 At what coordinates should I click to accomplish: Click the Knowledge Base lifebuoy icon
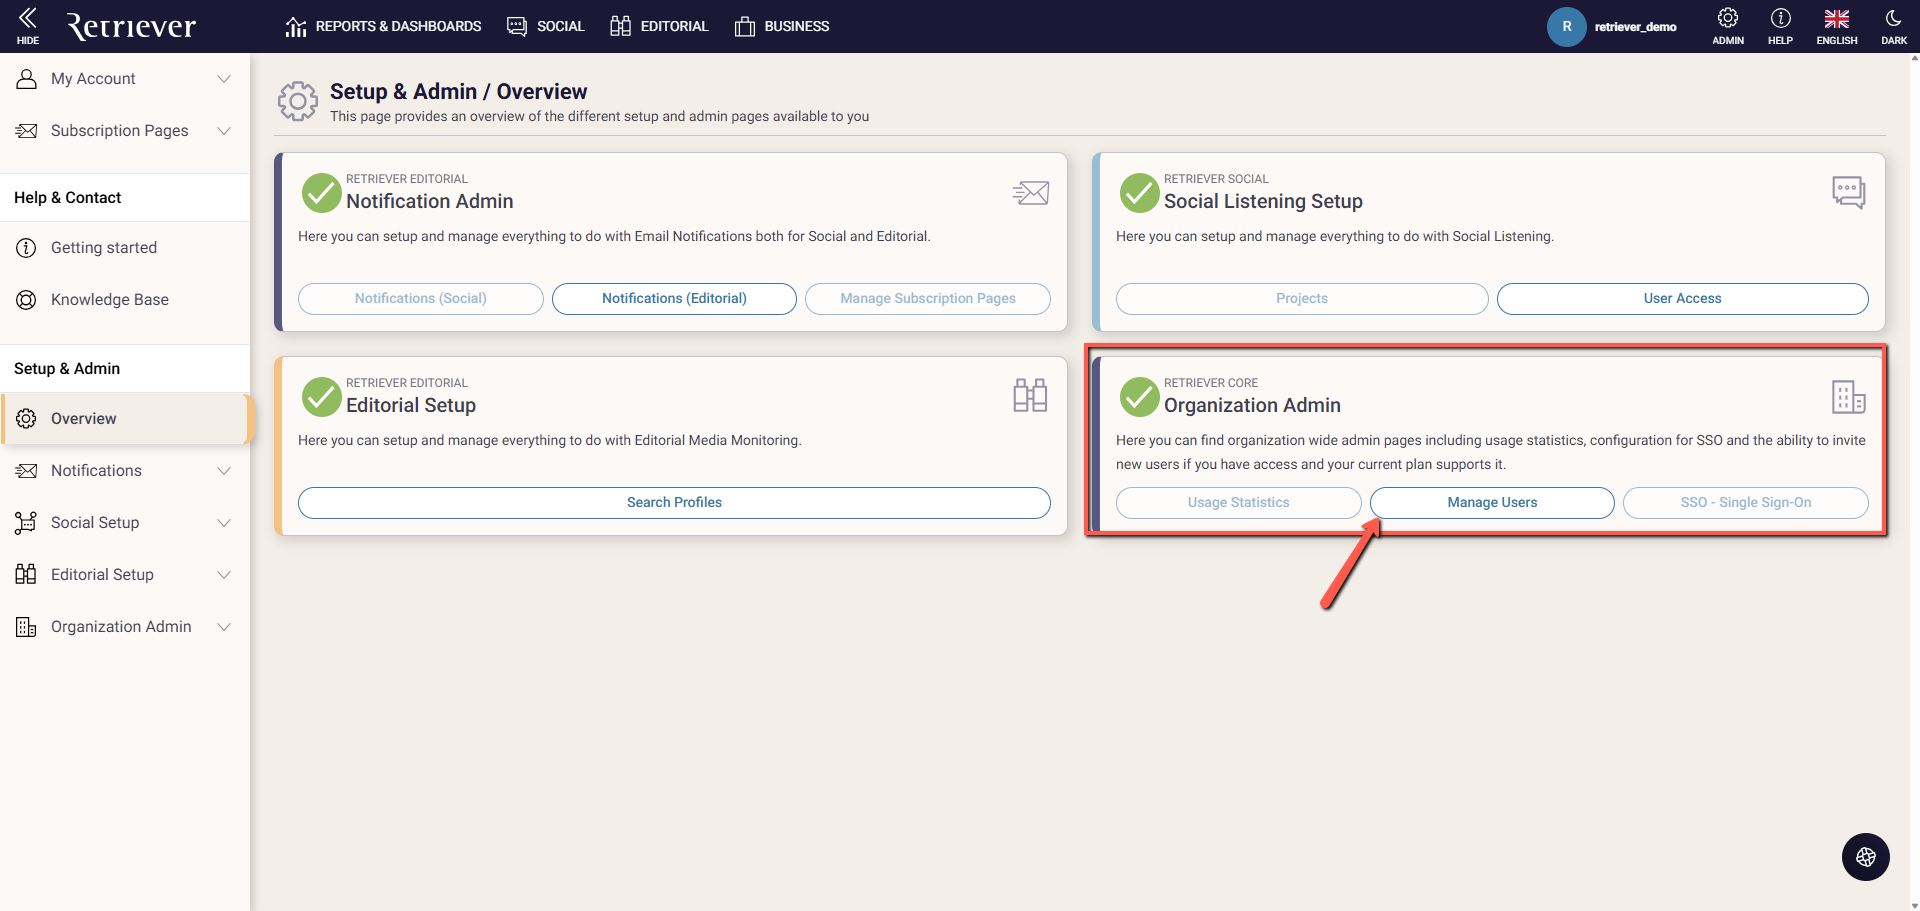(27, 300)
